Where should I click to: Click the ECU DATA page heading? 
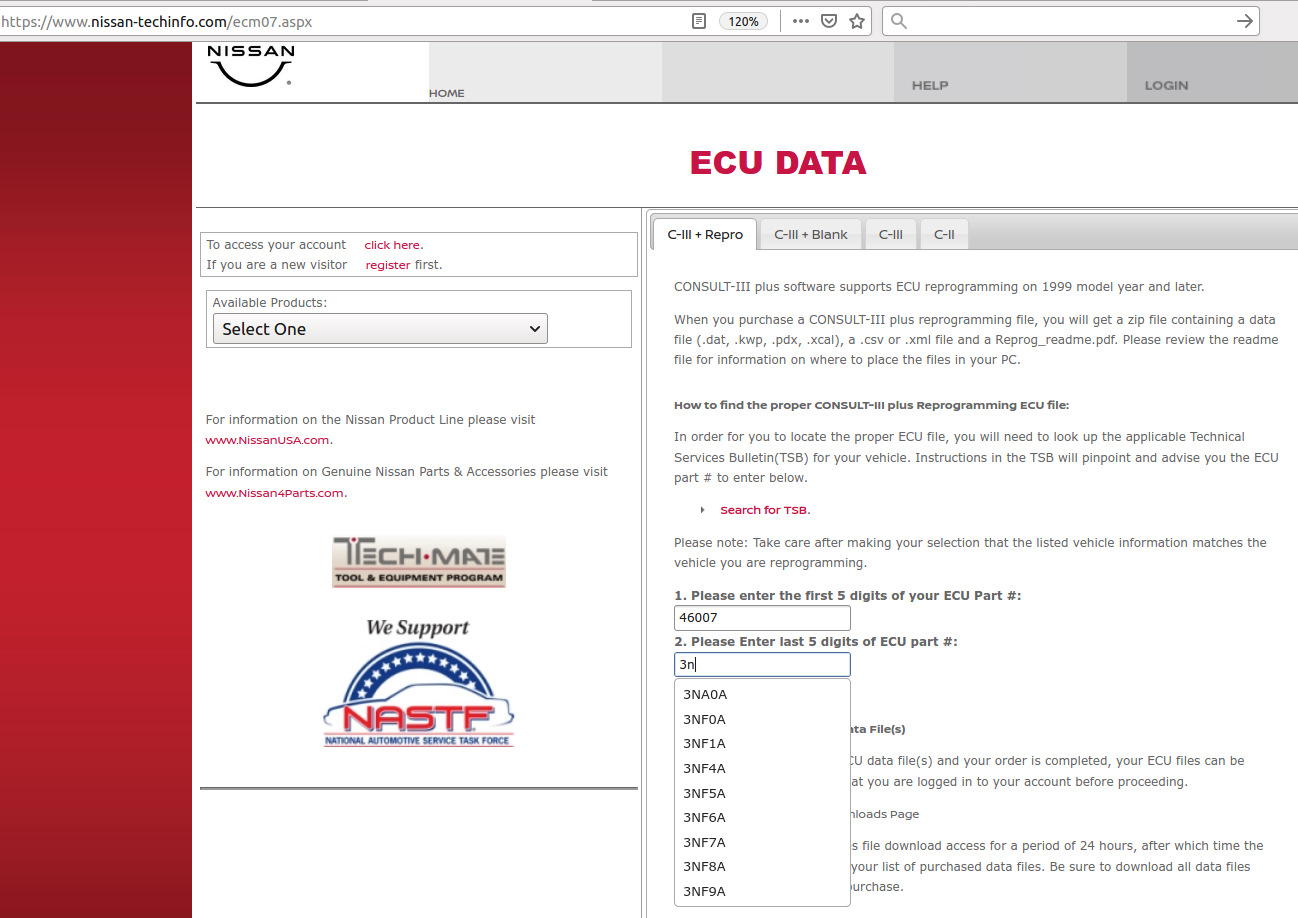pos(778,163)
